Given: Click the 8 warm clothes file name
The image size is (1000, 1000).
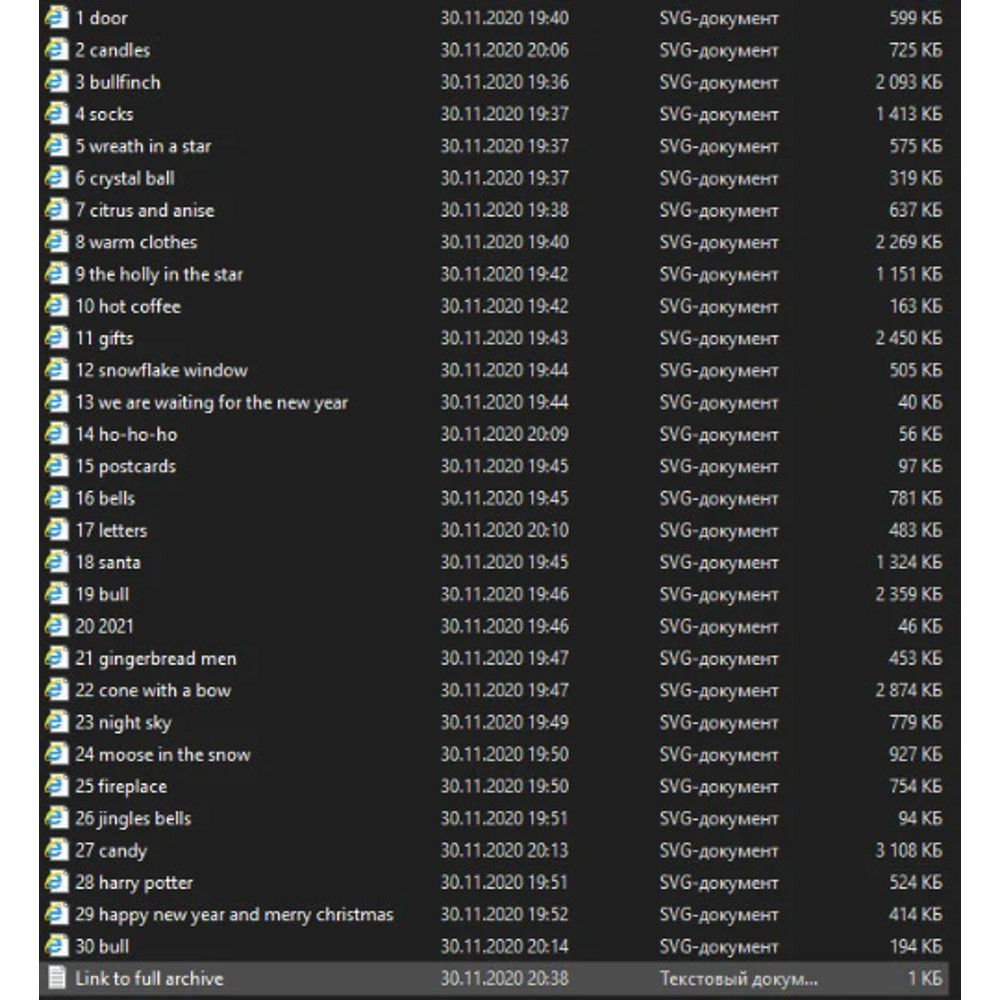Looking at the screenshot, I should 136,242.
